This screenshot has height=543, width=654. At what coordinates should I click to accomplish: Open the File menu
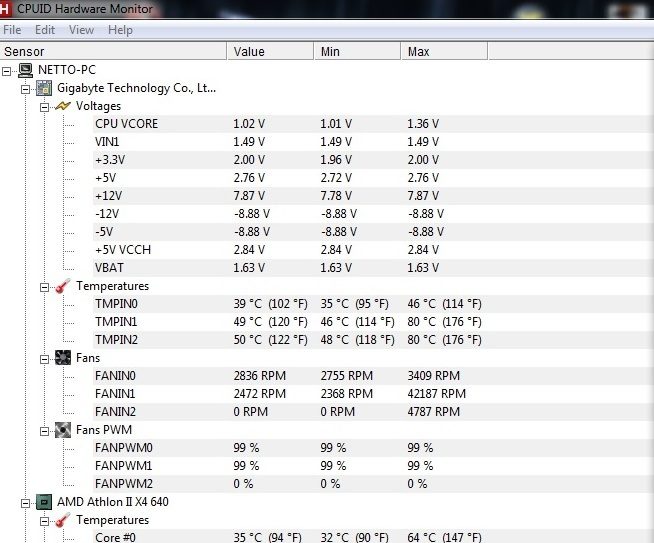pos(12,30)
